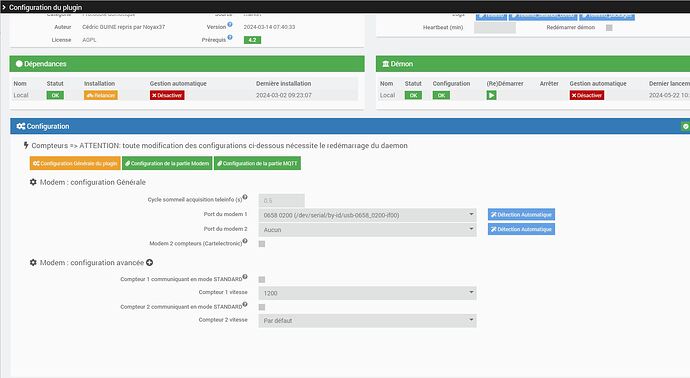Click the Dépendances panel circle icon
The width and height of the screenshot is (690, 378).
(x=19, y=64)
